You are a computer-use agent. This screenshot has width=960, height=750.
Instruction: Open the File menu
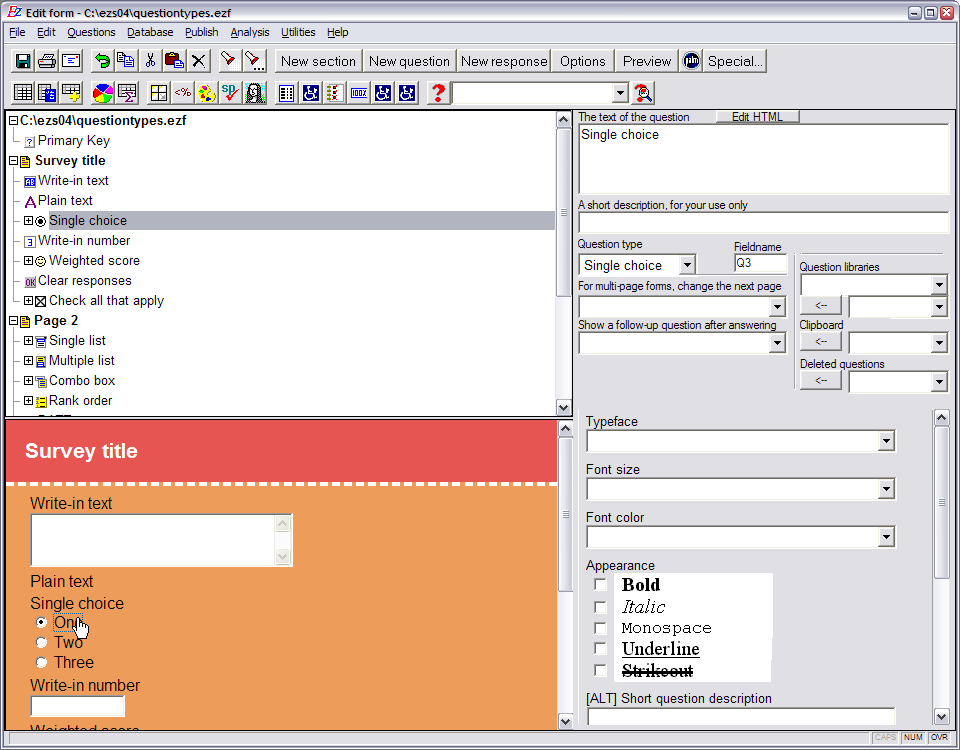point(17,32)
